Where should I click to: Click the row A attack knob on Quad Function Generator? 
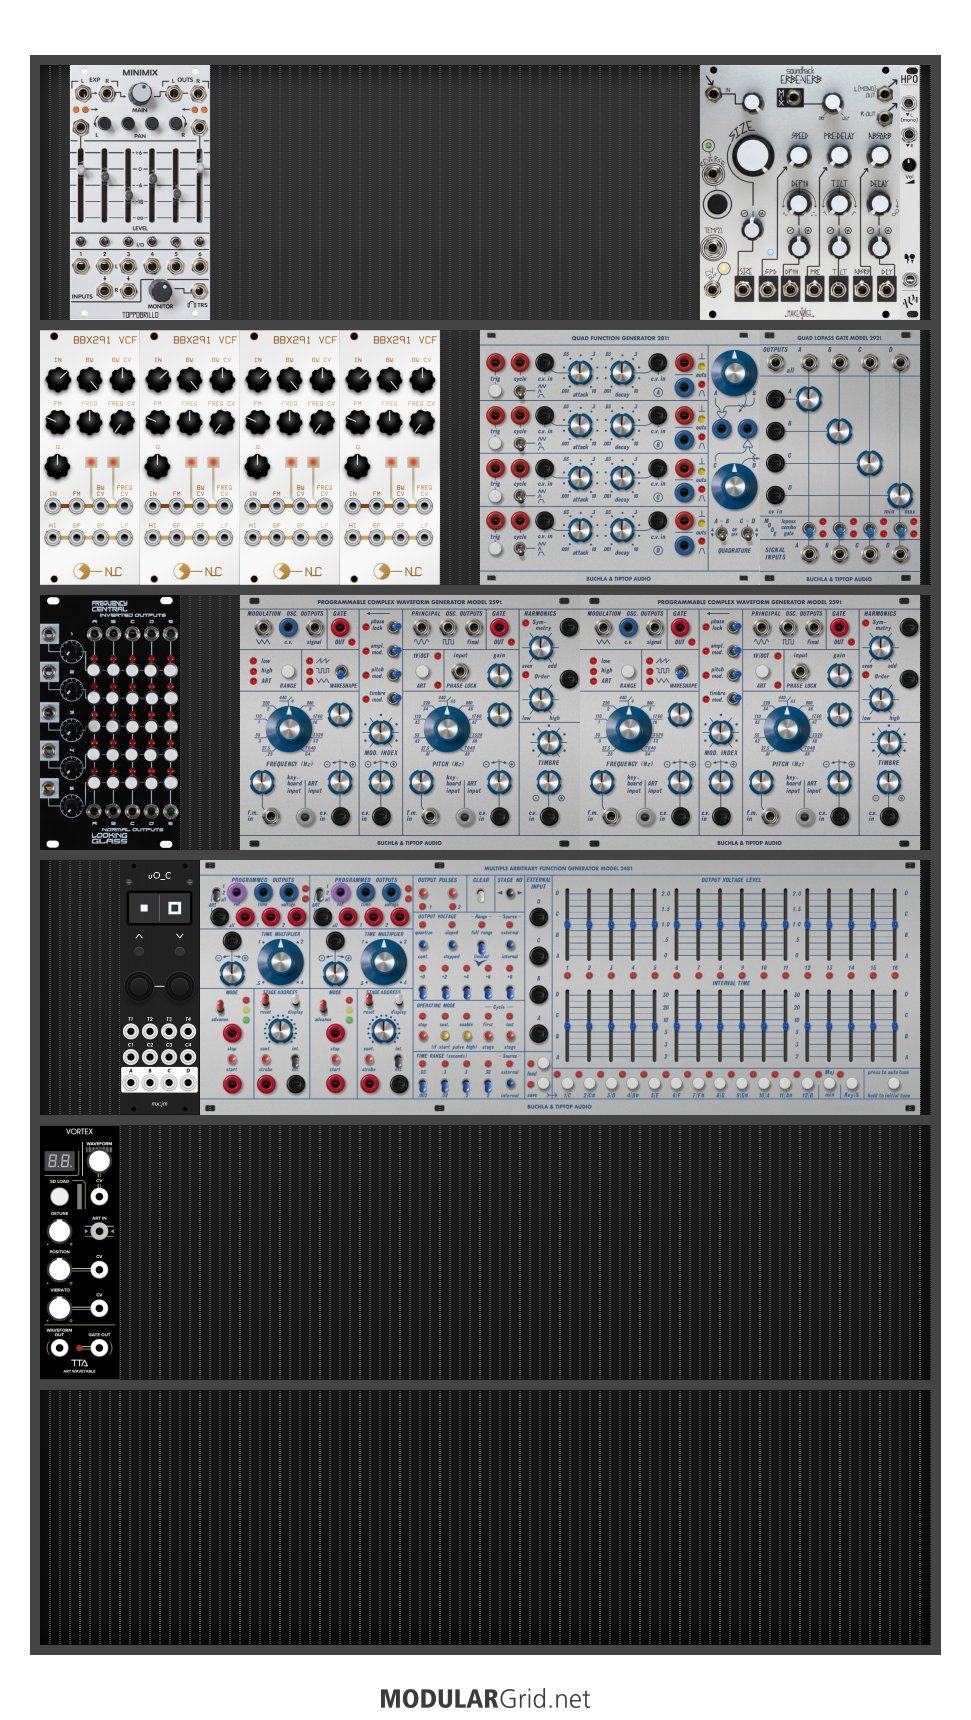[580, 373]
